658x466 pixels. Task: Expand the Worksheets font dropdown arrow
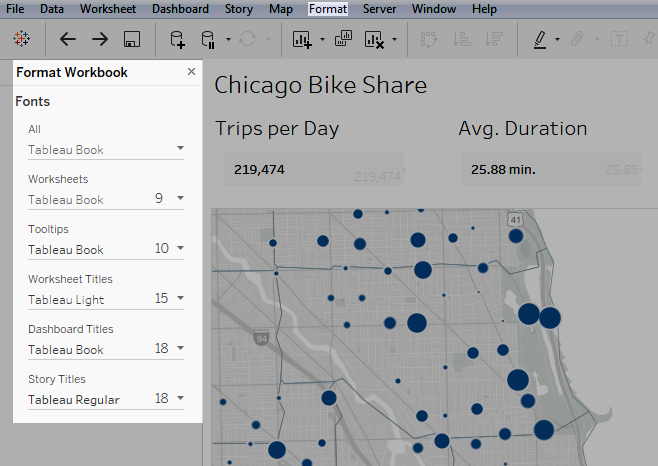click(x=180, y=198)
